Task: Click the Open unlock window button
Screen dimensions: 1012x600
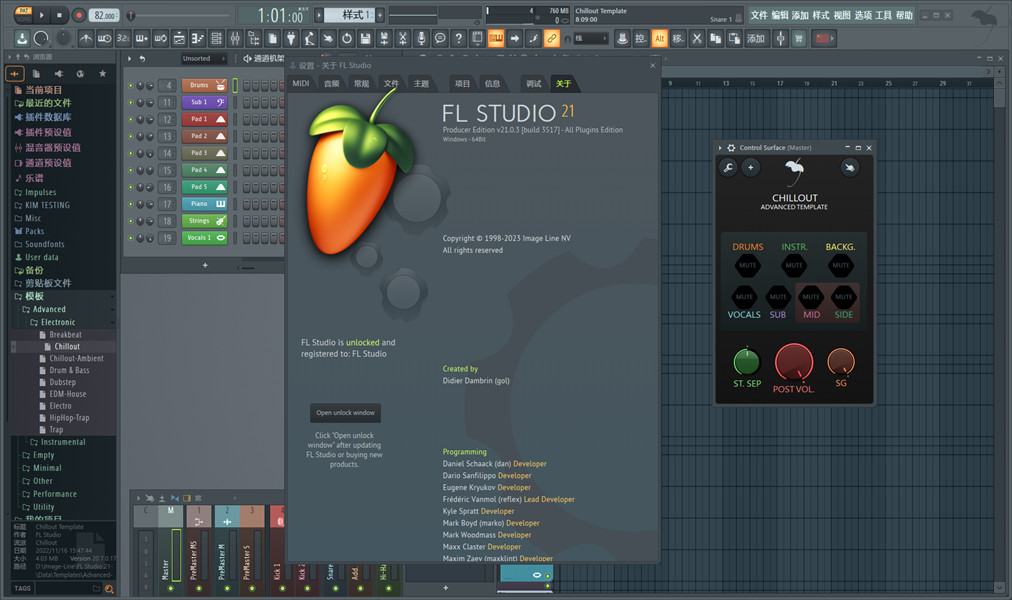Action: click(x=345, y=413)
